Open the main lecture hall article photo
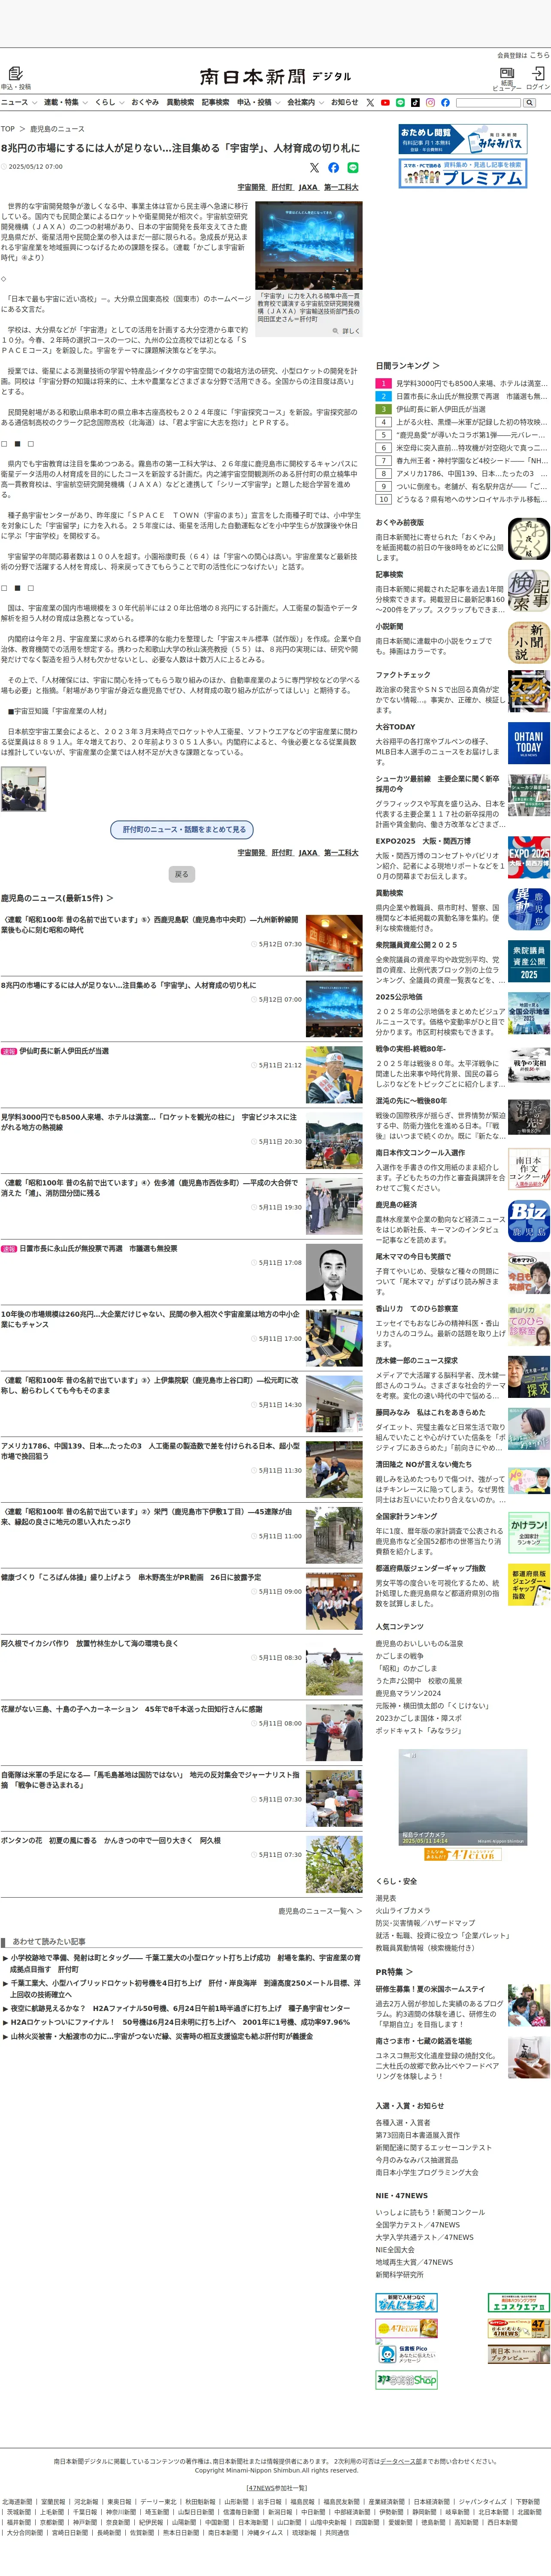This screenshot has height=2576, width=551. click(x=308, y=245)
